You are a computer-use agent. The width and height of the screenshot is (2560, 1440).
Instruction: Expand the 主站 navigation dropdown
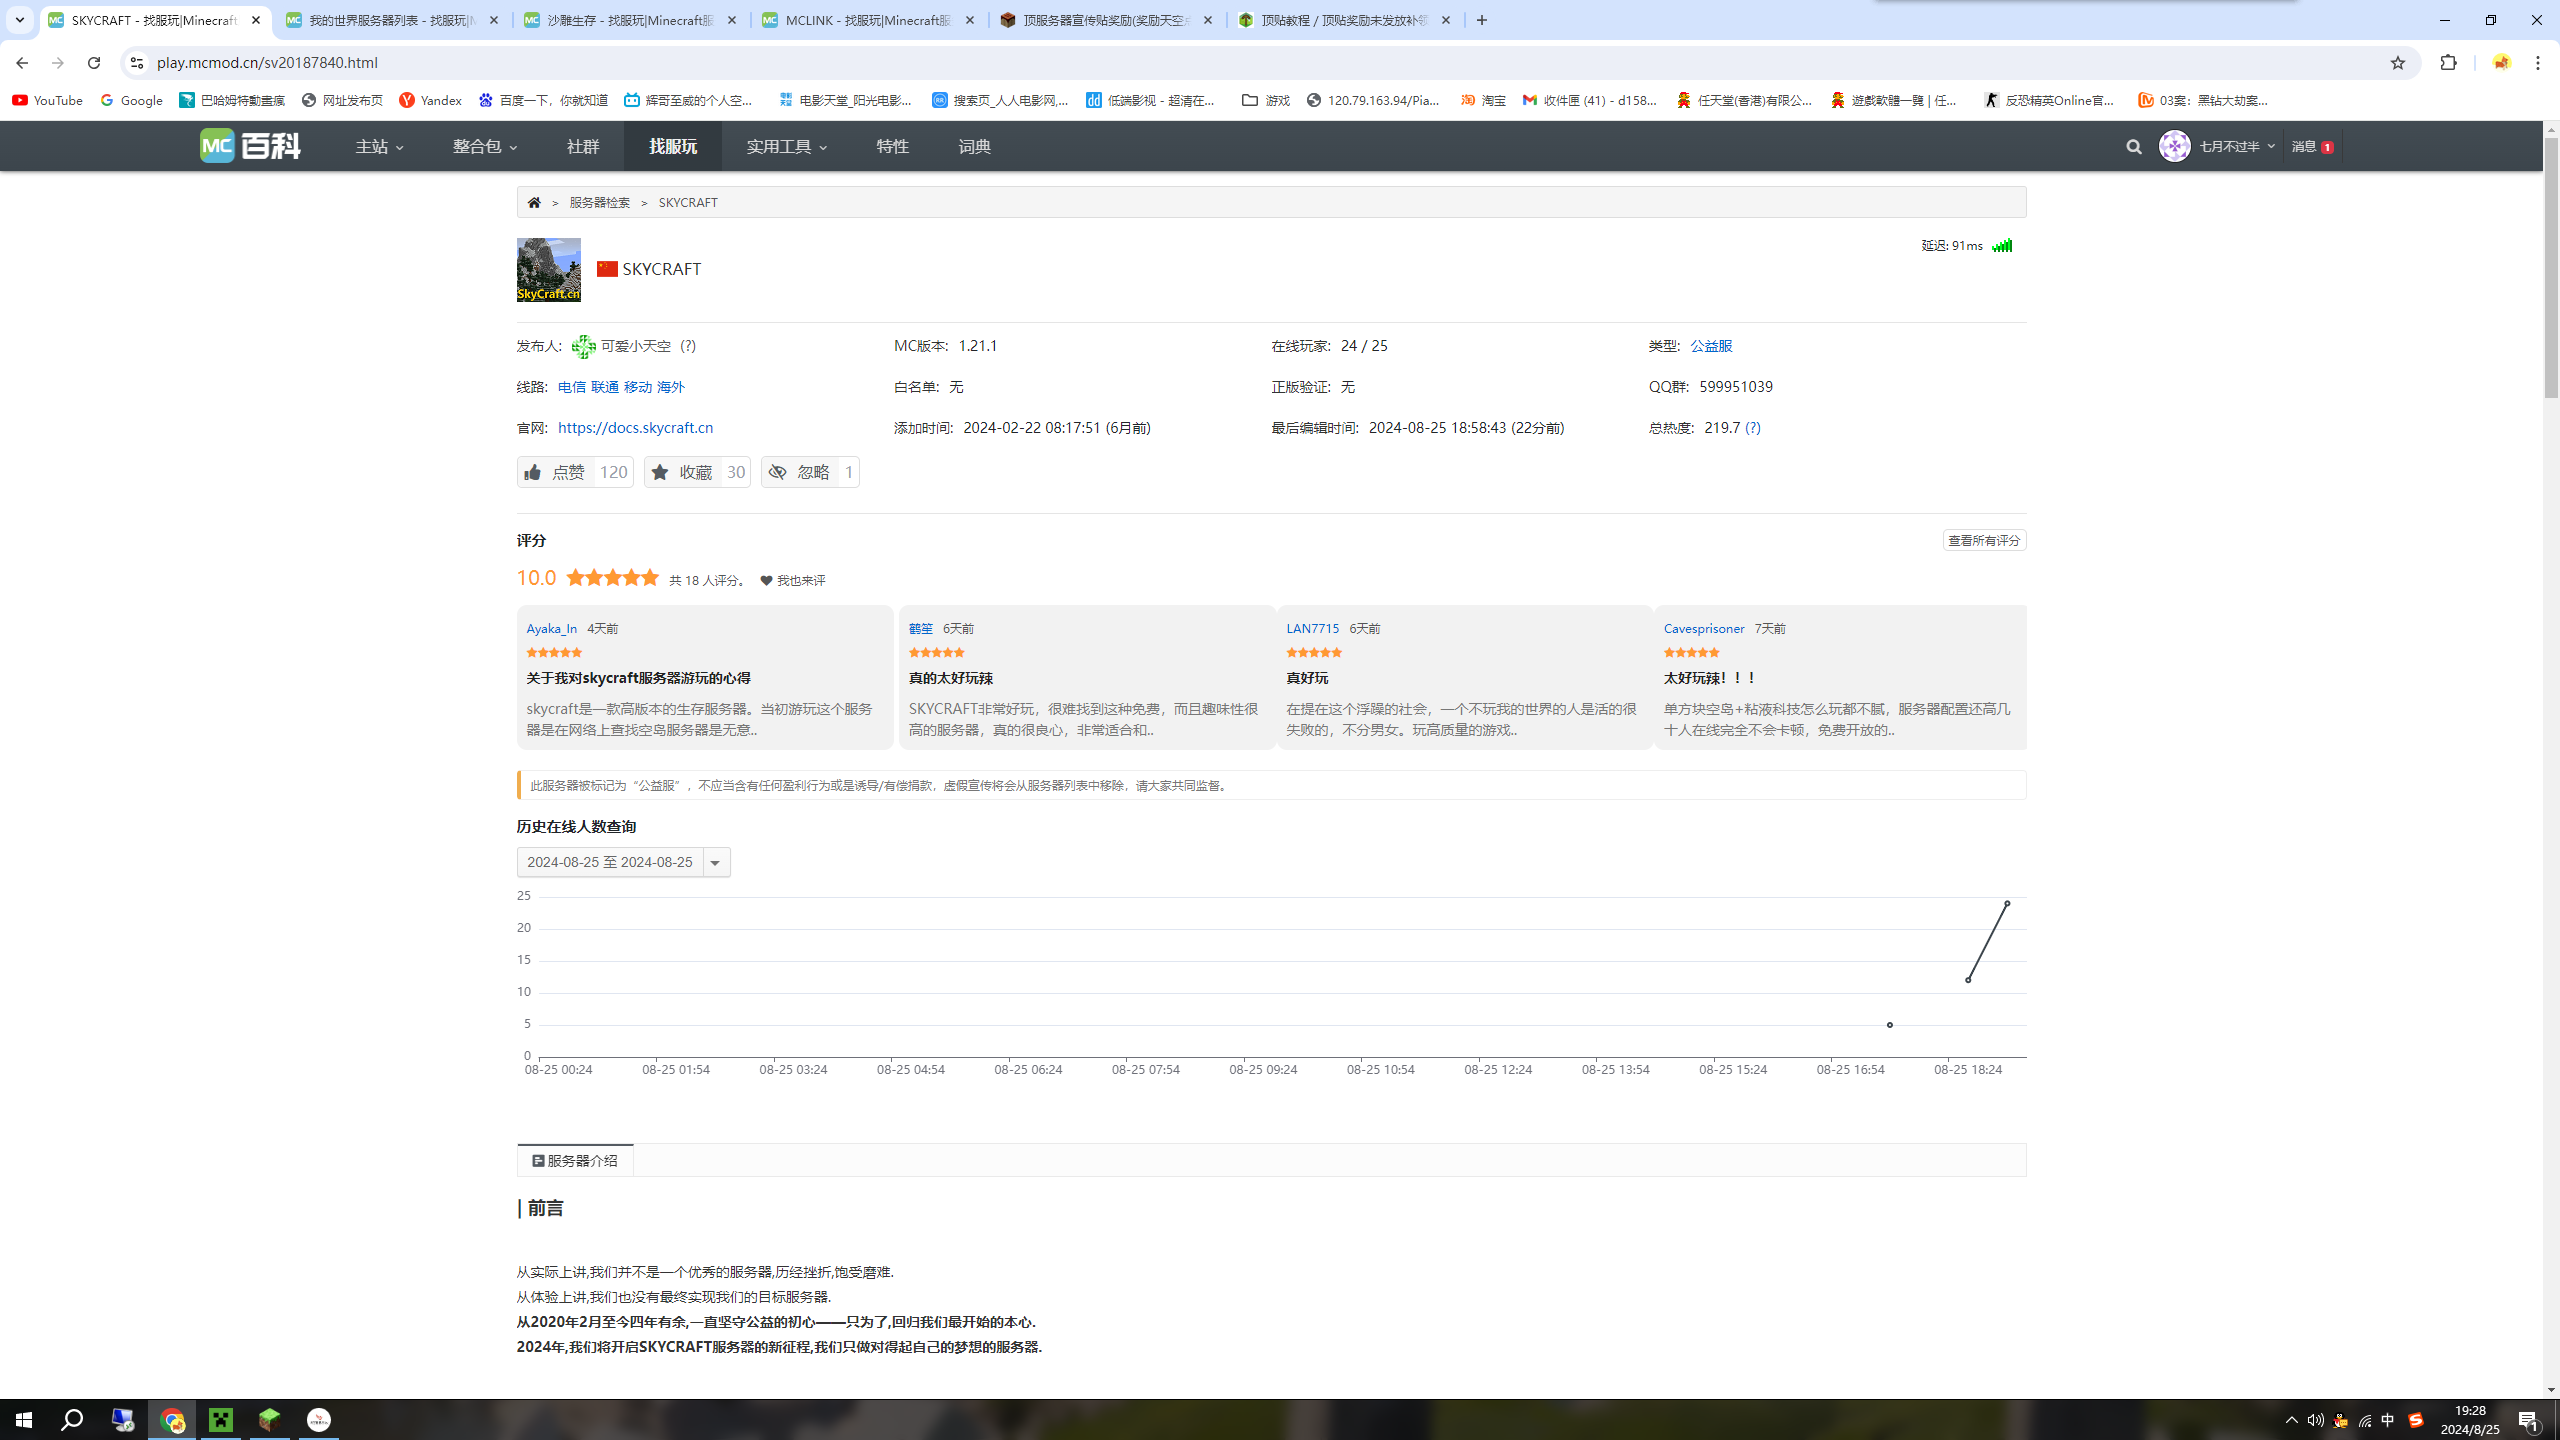(380, 146)
